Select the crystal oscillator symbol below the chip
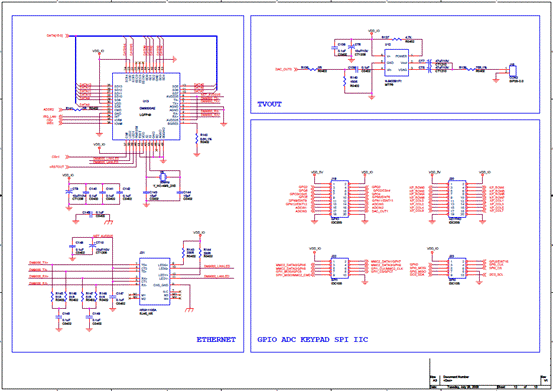This screenshot has width=553, height=391. [163, 176]
